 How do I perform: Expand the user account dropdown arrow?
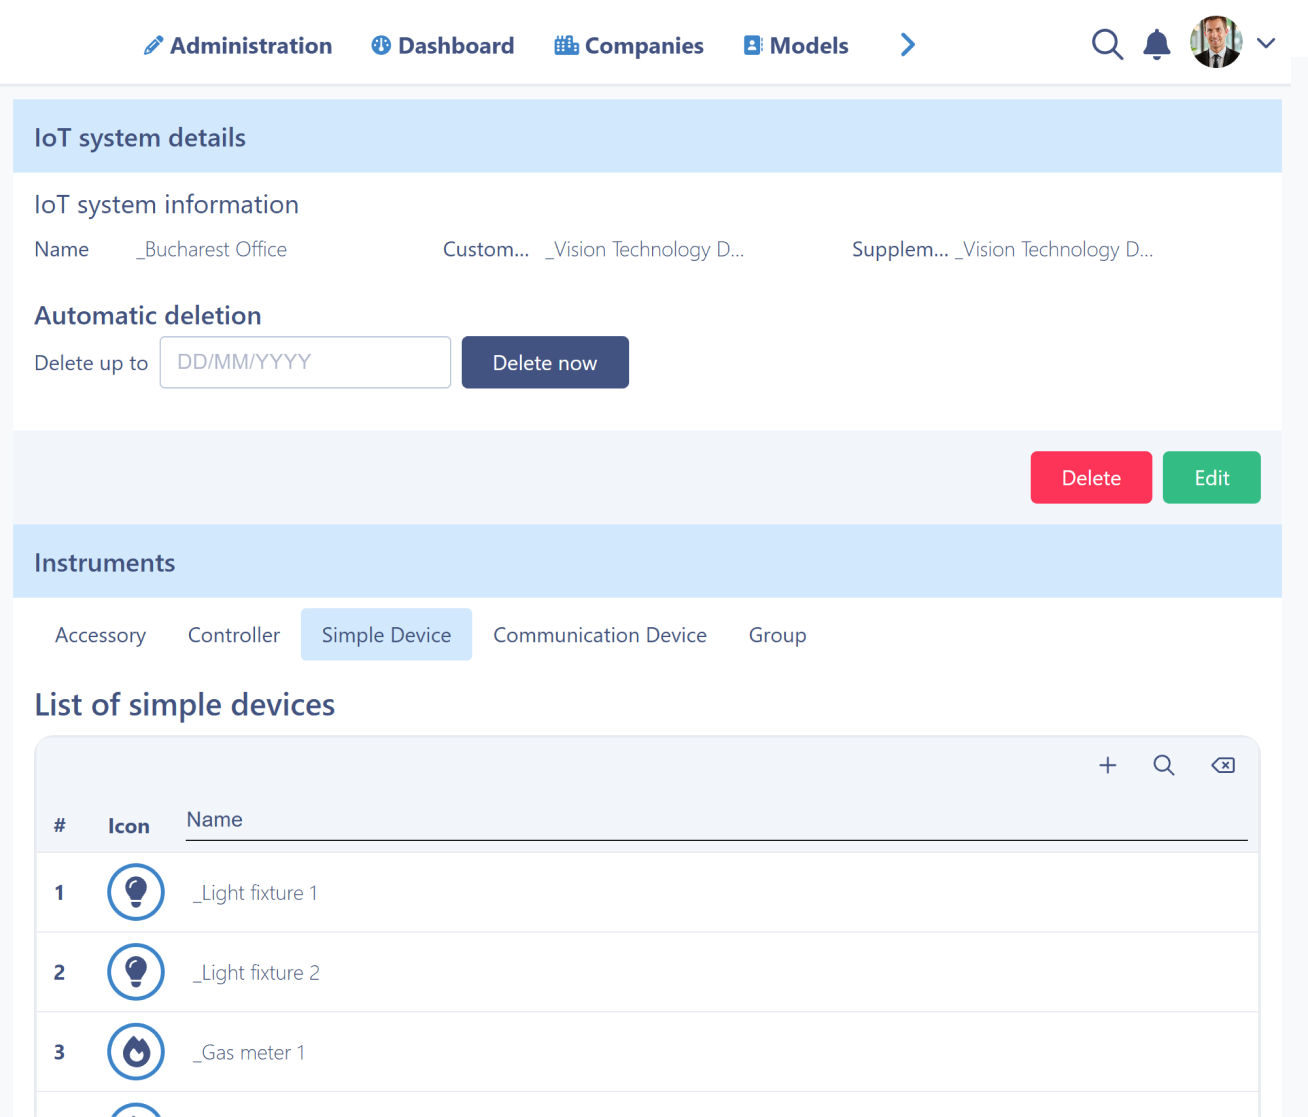click(x=1266, y=43)
